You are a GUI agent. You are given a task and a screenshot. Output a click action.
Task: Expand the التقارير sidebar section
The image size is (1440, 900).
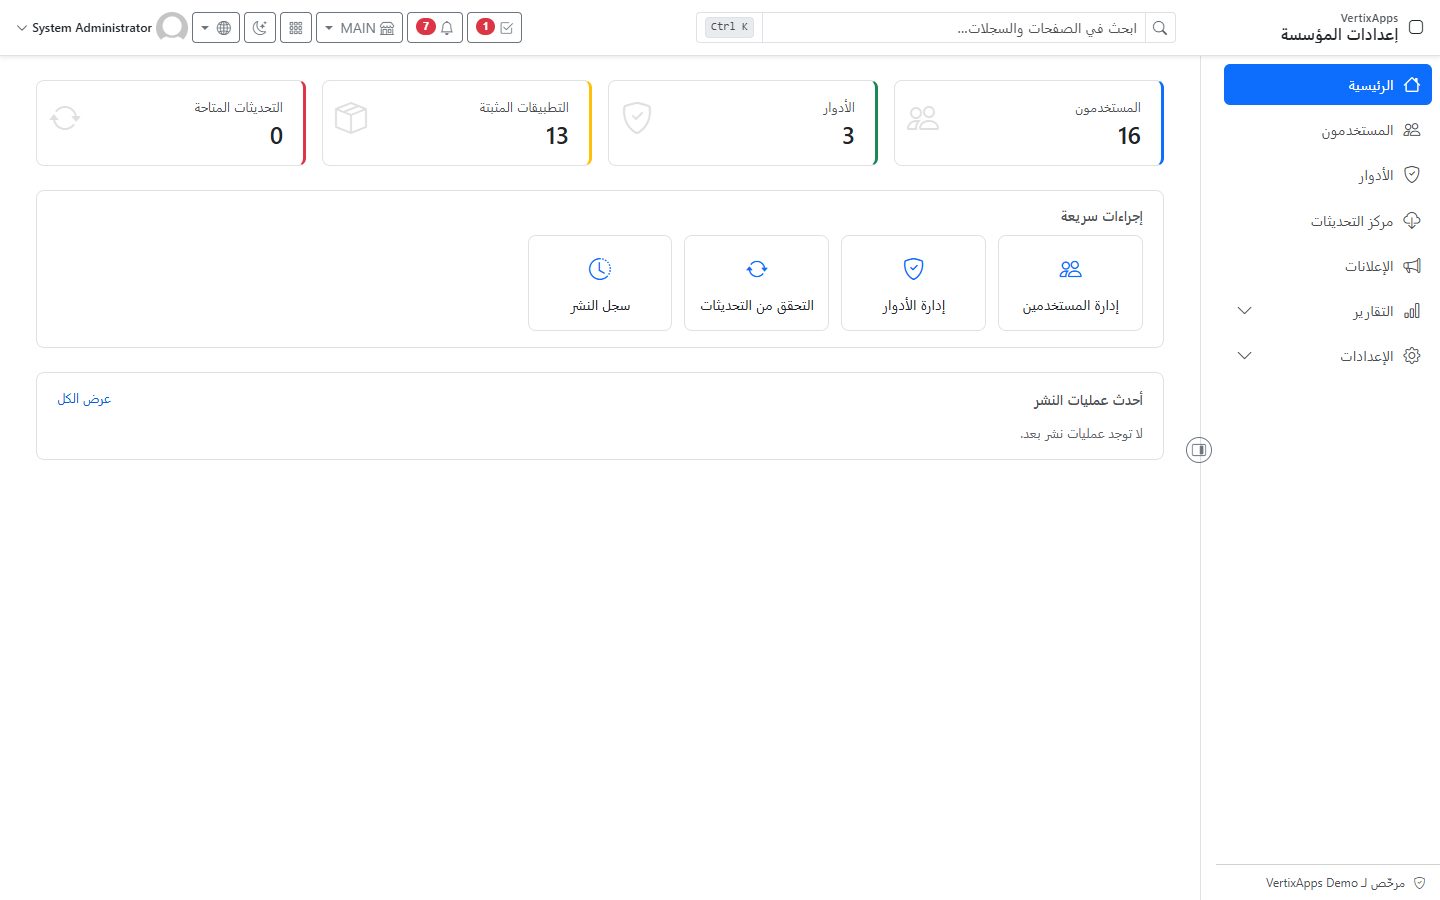[x=1328, y=311]
